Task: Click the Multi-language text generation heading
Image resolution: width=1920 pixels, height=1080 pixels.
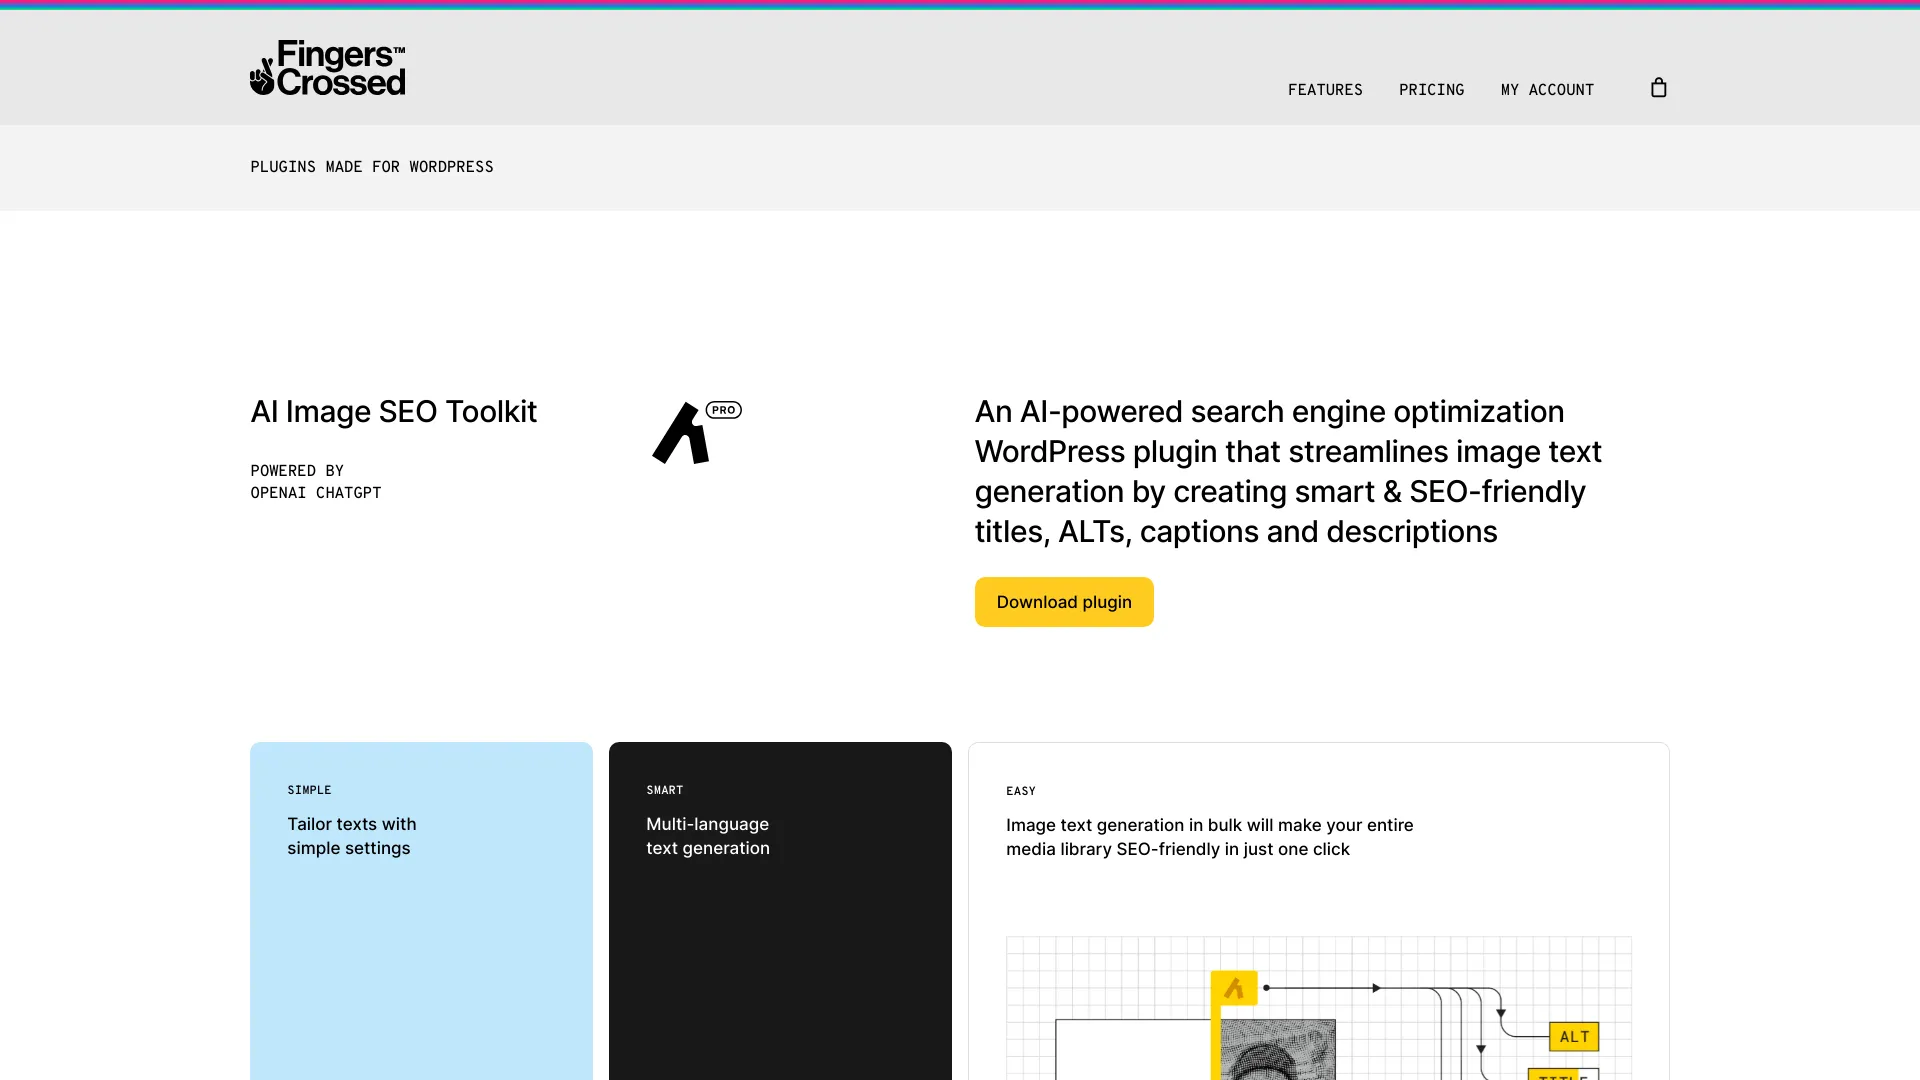Action: coord(707,836)
